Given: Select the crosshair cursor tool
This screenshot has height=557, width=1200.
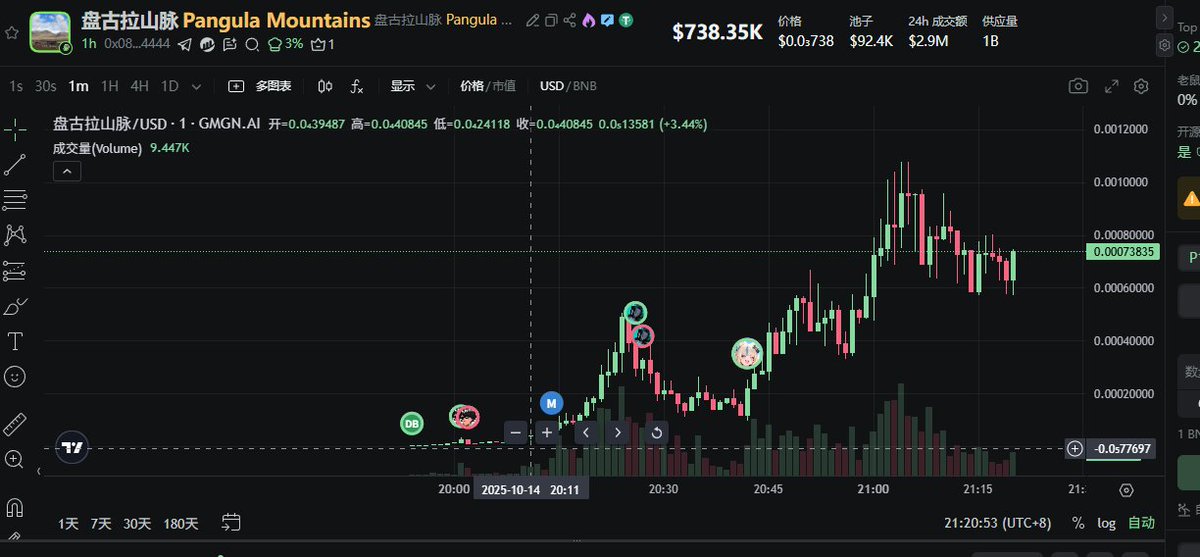Looking at the screenshot, I should click(15, 128).
